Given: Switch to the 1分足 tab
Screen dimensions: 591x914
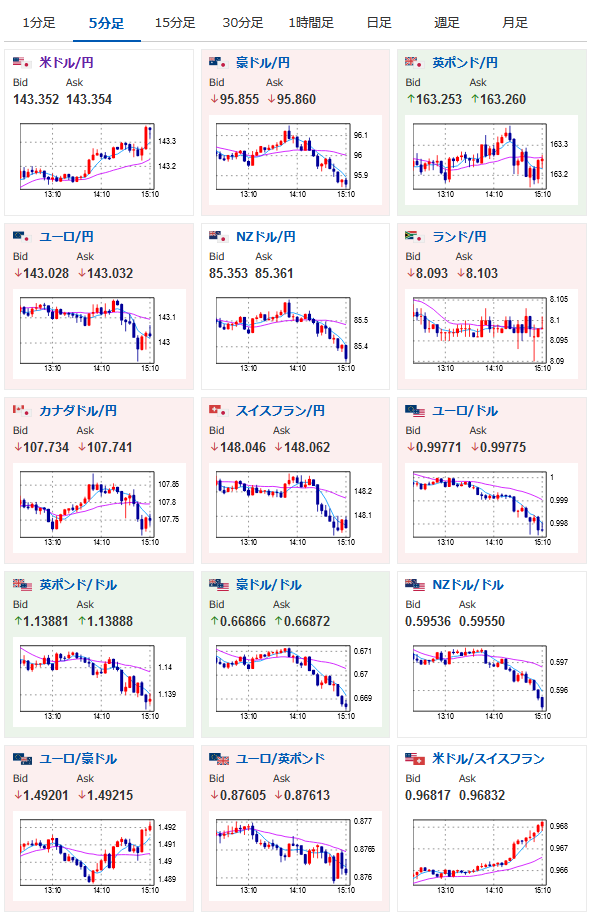Looking at the screenshot, I should (38, 23).
